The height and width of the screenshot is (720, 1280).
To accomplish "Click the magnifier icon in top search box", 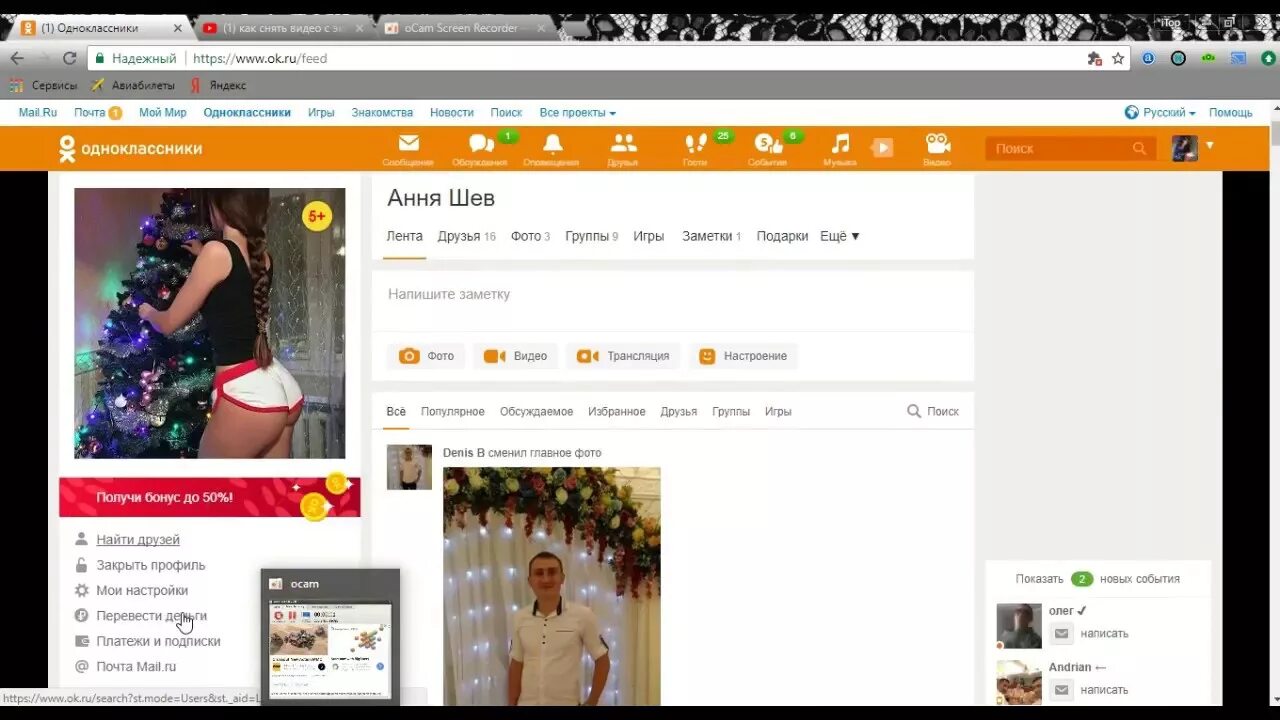I will (1139, 148).
